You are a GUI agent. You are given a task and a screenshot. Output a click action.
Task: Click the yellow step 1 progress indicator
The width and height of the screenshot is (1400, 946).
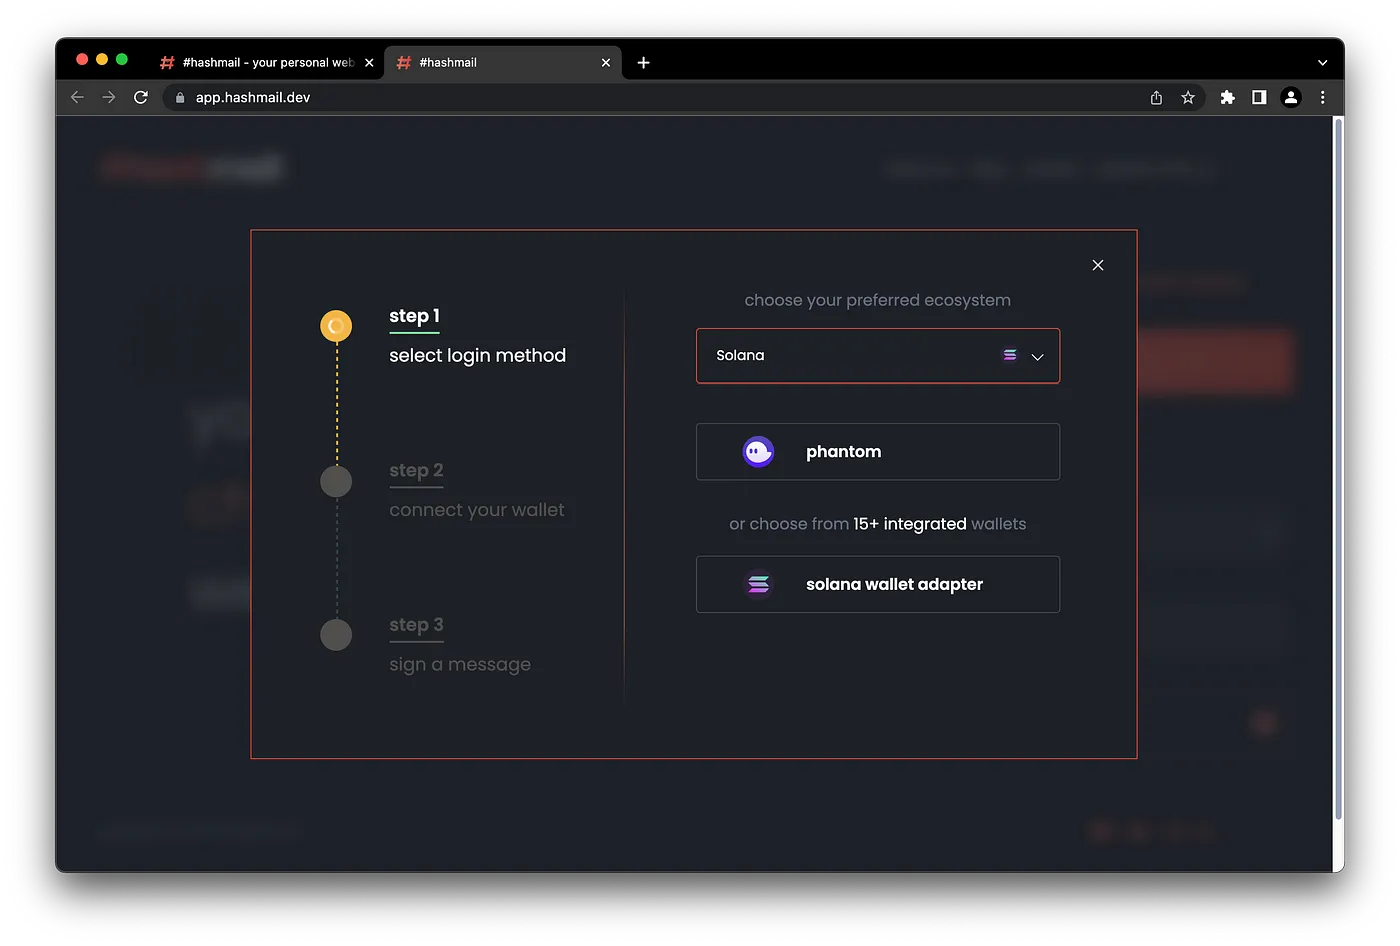point(336,326)
